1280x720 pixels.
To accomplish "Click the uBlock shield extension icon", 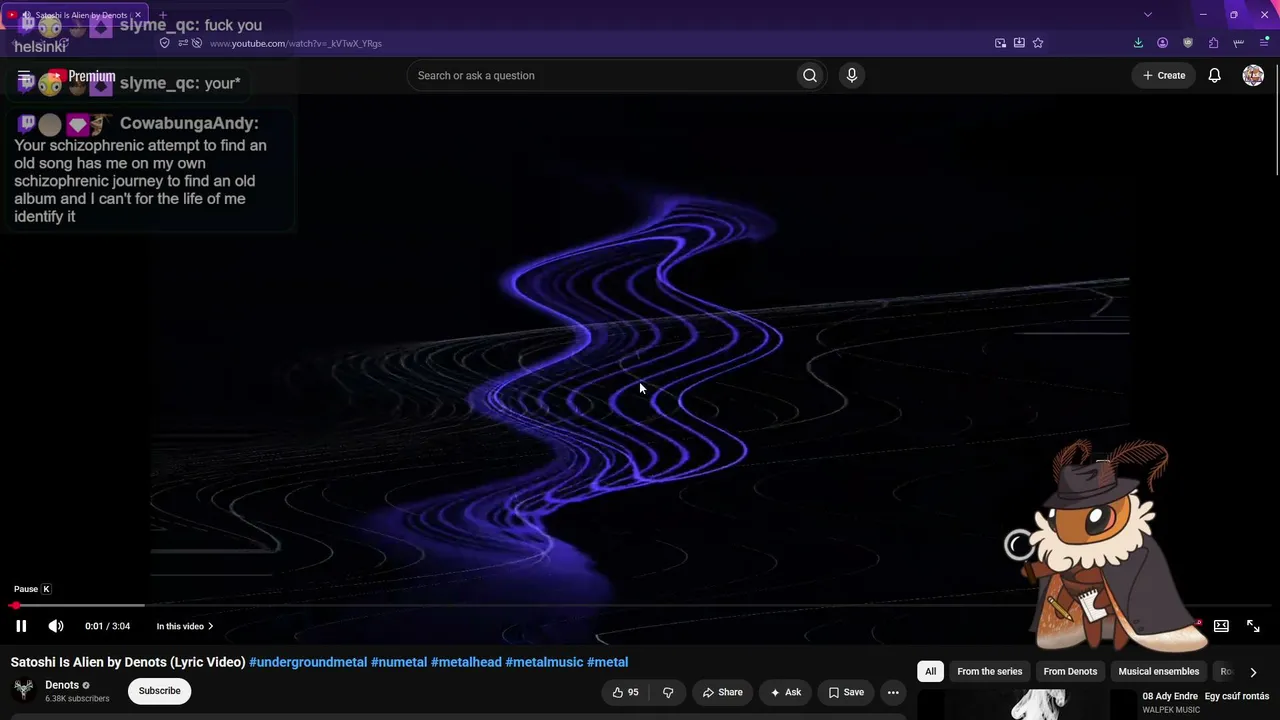I will tap(1188, 43).
